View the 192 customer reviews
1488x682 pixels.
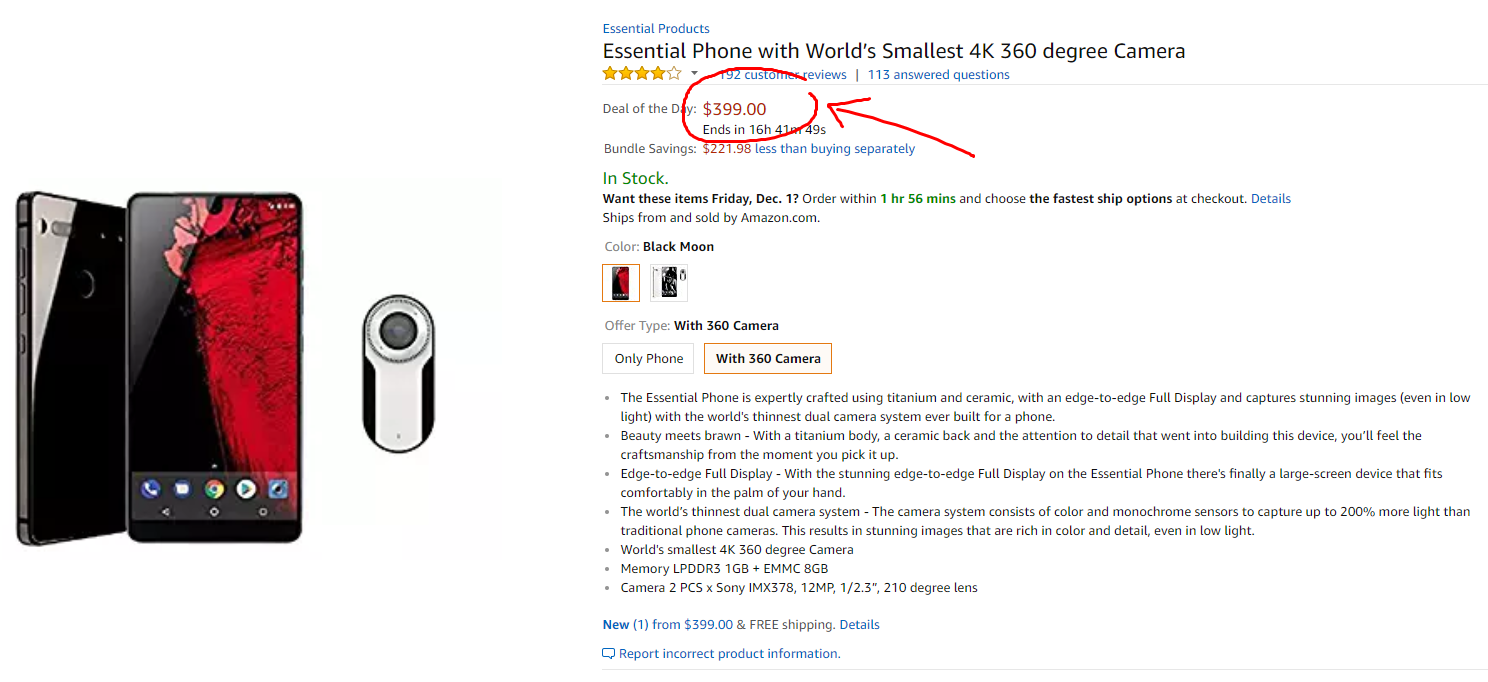click(782, 75)
